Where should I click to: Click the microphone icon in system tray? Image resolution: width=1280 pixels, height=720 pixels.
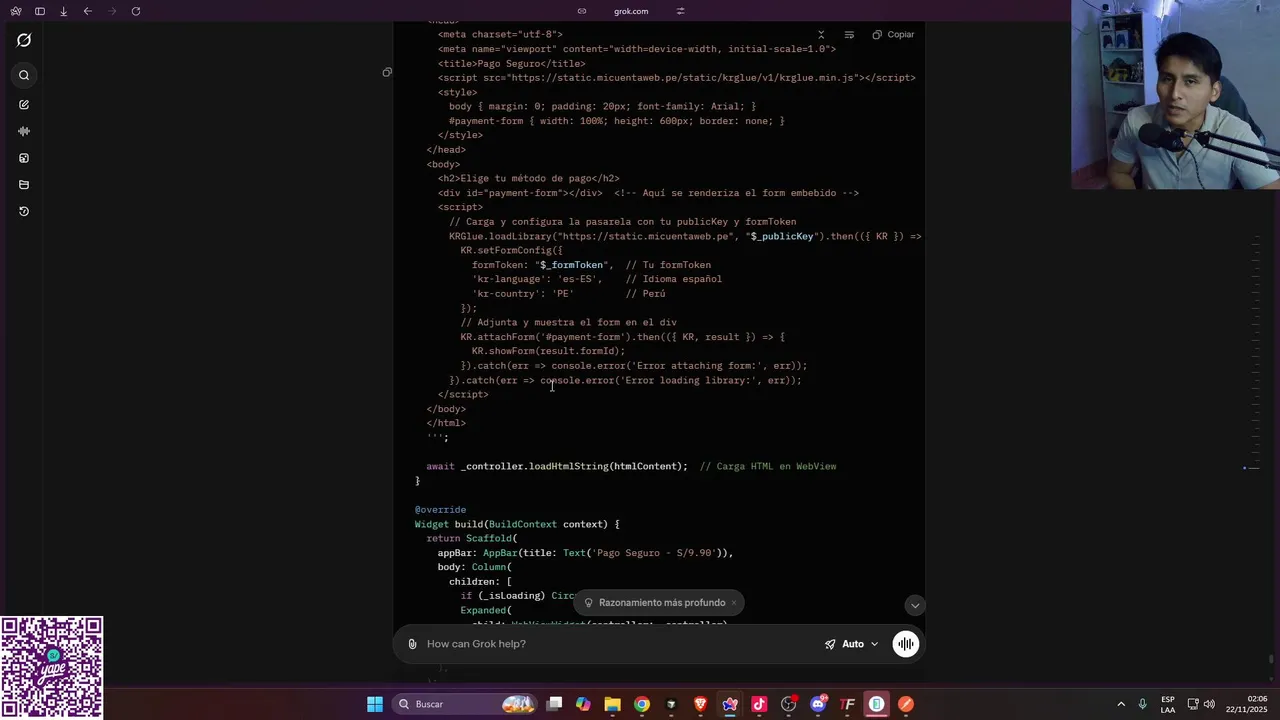(1143, 704)
